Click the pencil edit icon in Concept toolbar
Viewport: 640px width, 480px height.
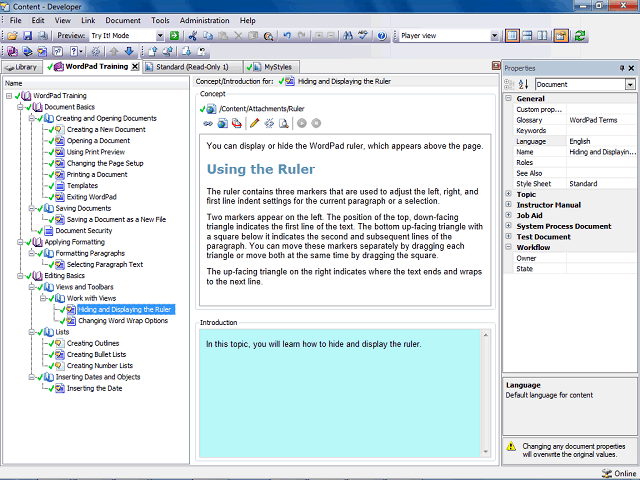tap(254, 123)
